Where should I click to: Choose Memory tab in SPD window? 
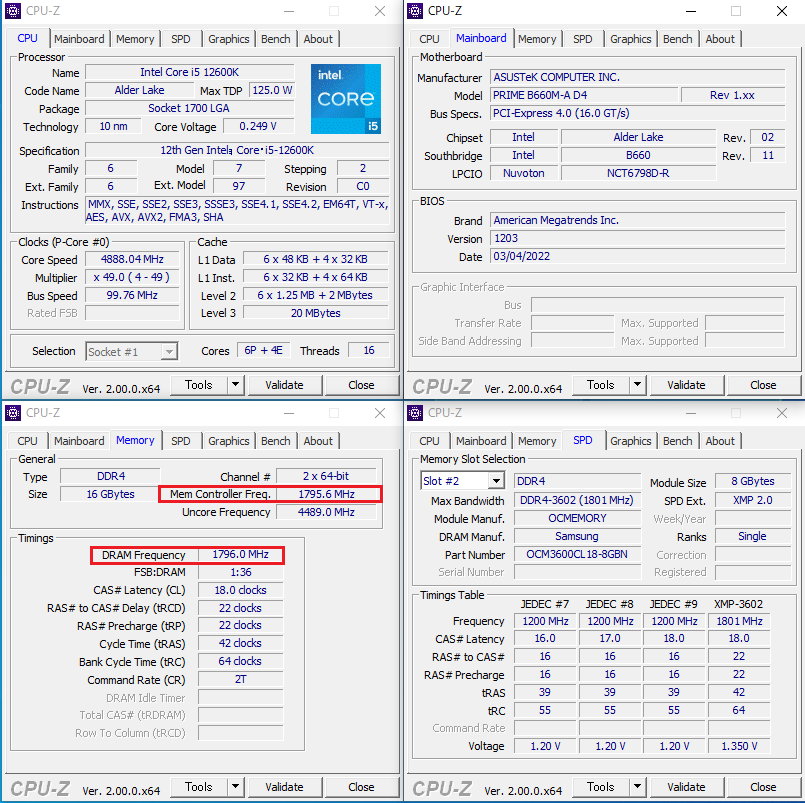pos(537,441)
